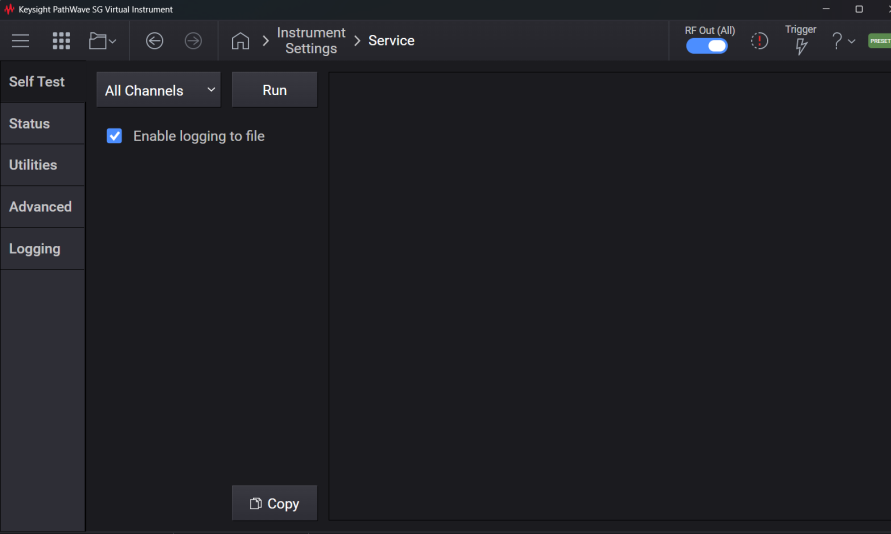The width and height of the screenshot is (891, 534).
Task: Select the Advanced tab
Action: (x=40, y=207)
